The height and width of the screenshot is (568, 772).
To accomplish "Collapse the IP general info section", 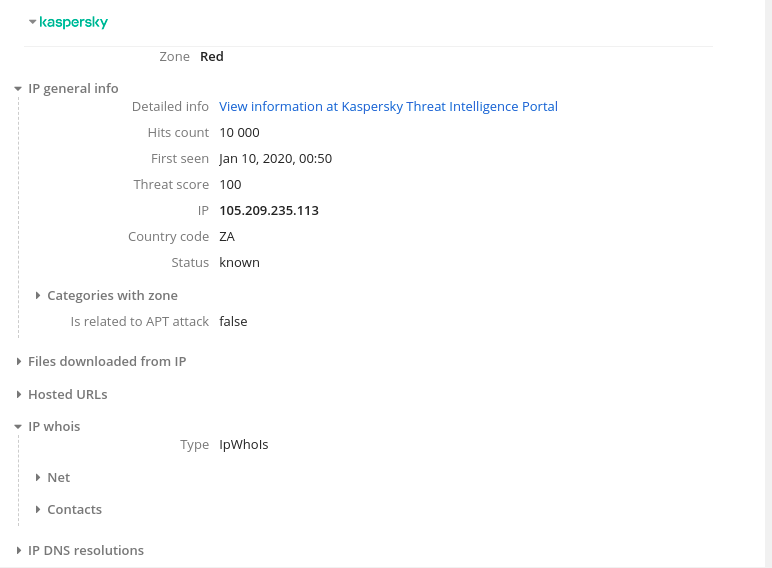I will tap(18, 89).
